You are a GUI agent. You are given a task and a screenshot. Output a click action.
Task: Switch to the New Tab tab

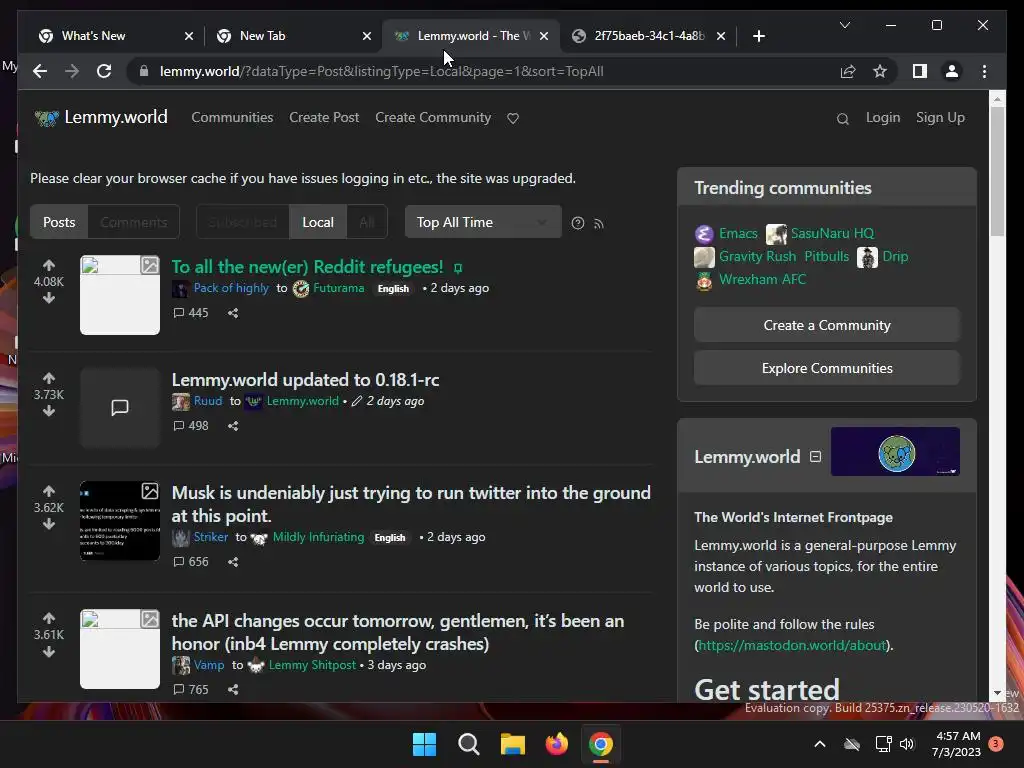tap(295, 36)
